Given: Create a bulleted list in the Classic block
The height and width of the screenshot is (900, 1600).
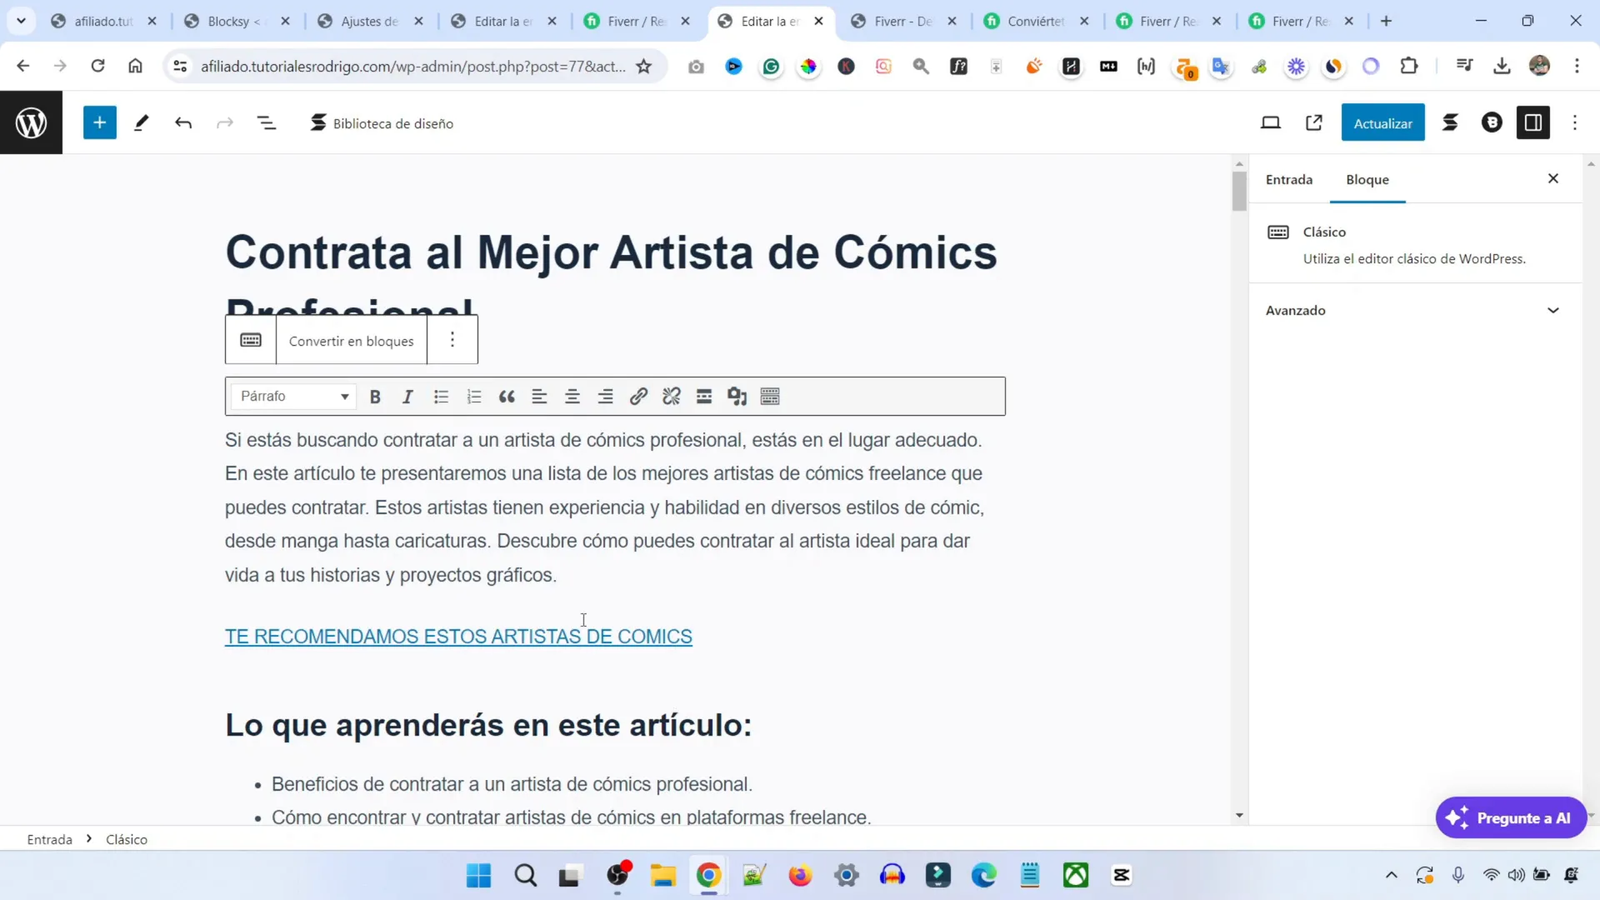Looking at the screenshot, I should pyautogui.click(x=441, y=397).
